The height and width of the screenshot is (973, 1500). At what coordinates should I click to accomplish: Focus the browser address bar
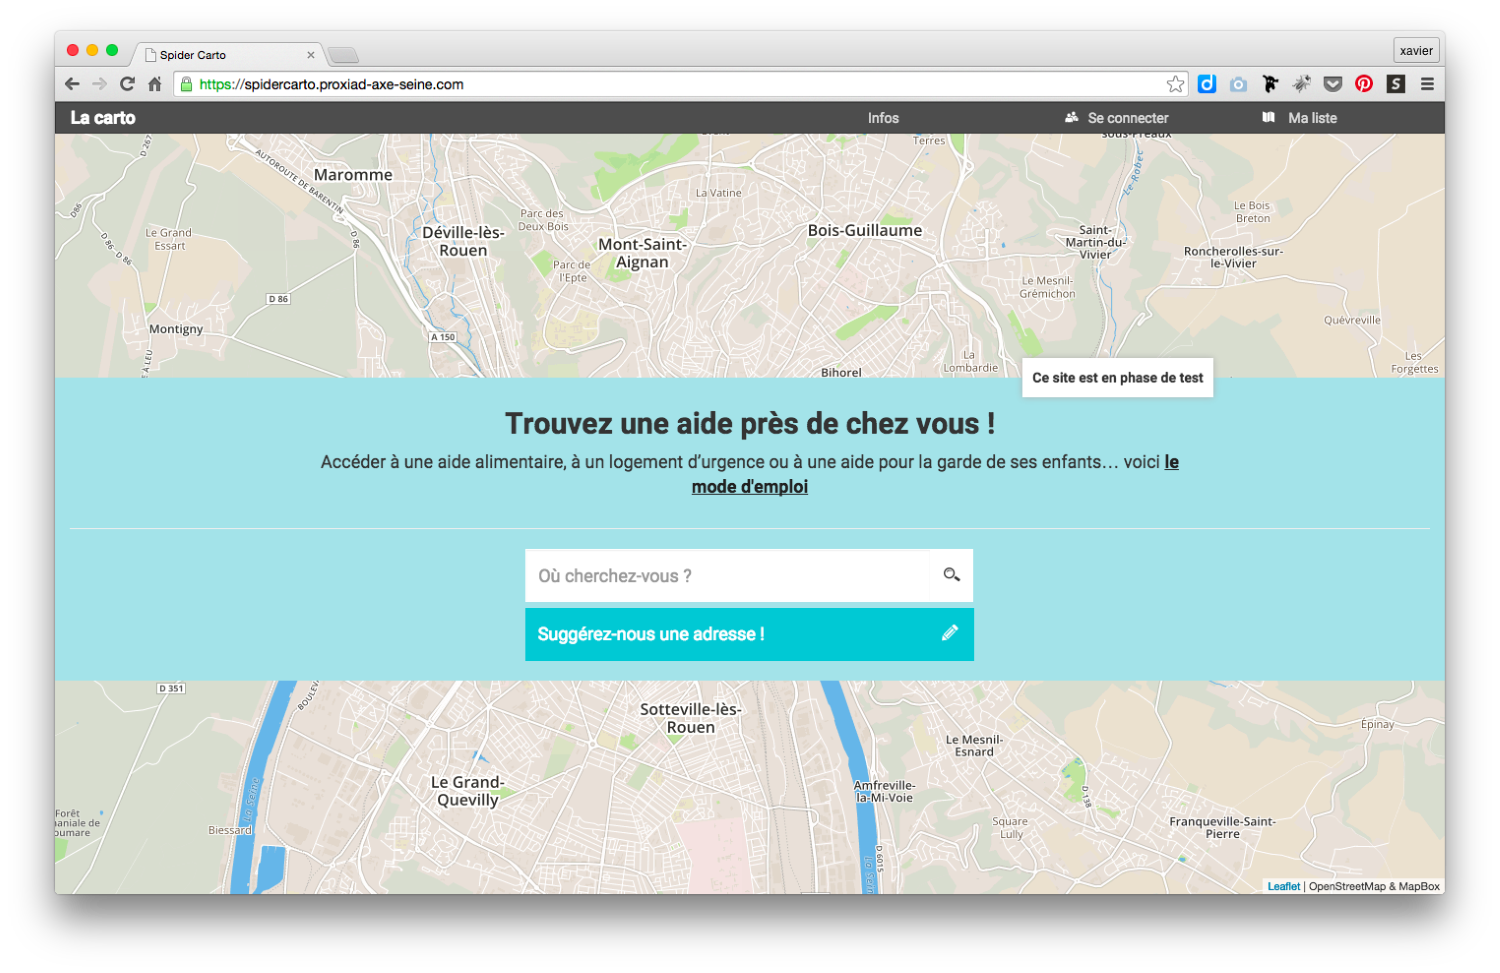coord(680,84)
